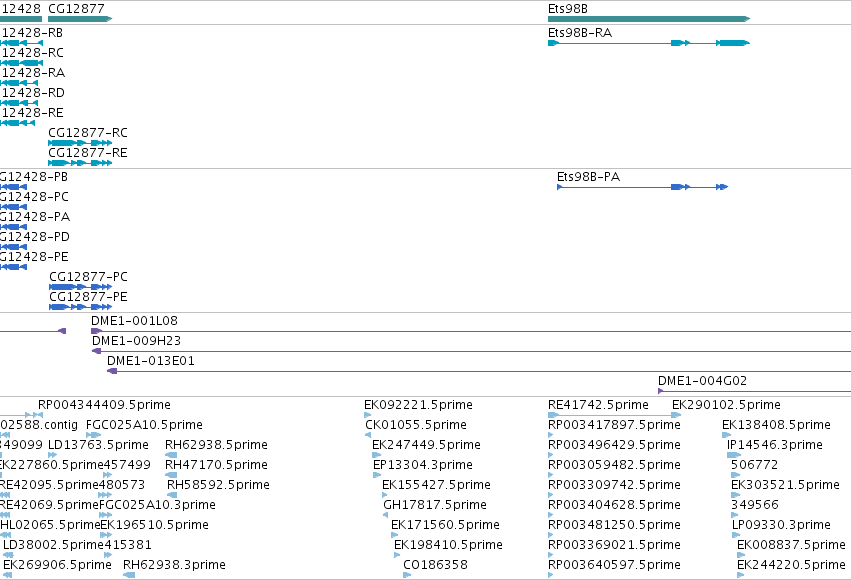Select the DME1-004G02 clone feature
The height and width of the screenshot is (580, 851).
pos(754,391)
